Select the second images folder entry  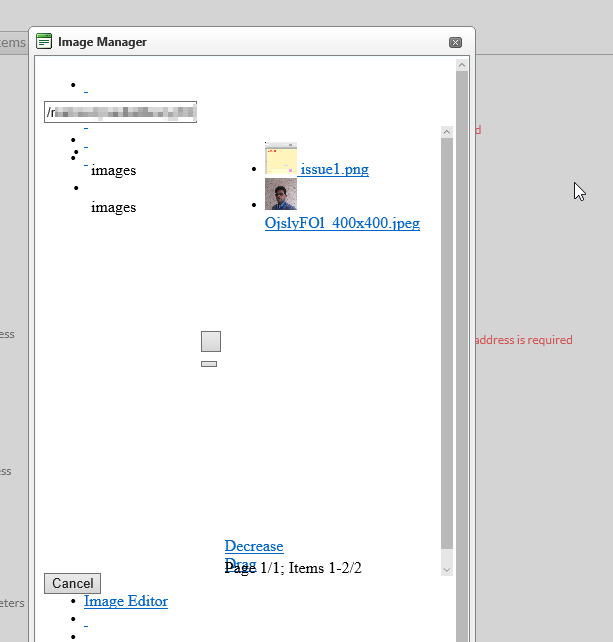pyautogui.click(x=113, y=208)
